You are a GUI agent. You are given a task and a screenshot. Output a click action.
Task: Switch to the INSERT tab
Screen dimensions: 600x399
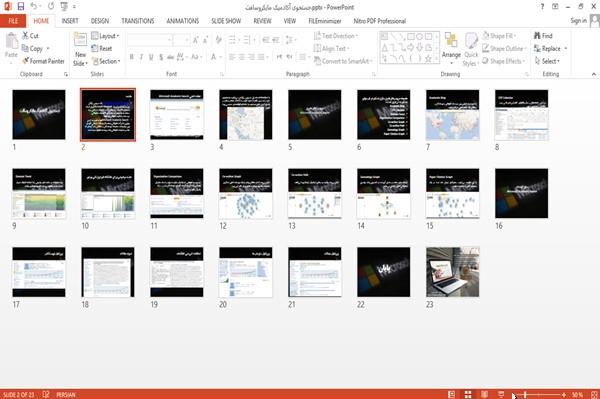coord(70,21)
